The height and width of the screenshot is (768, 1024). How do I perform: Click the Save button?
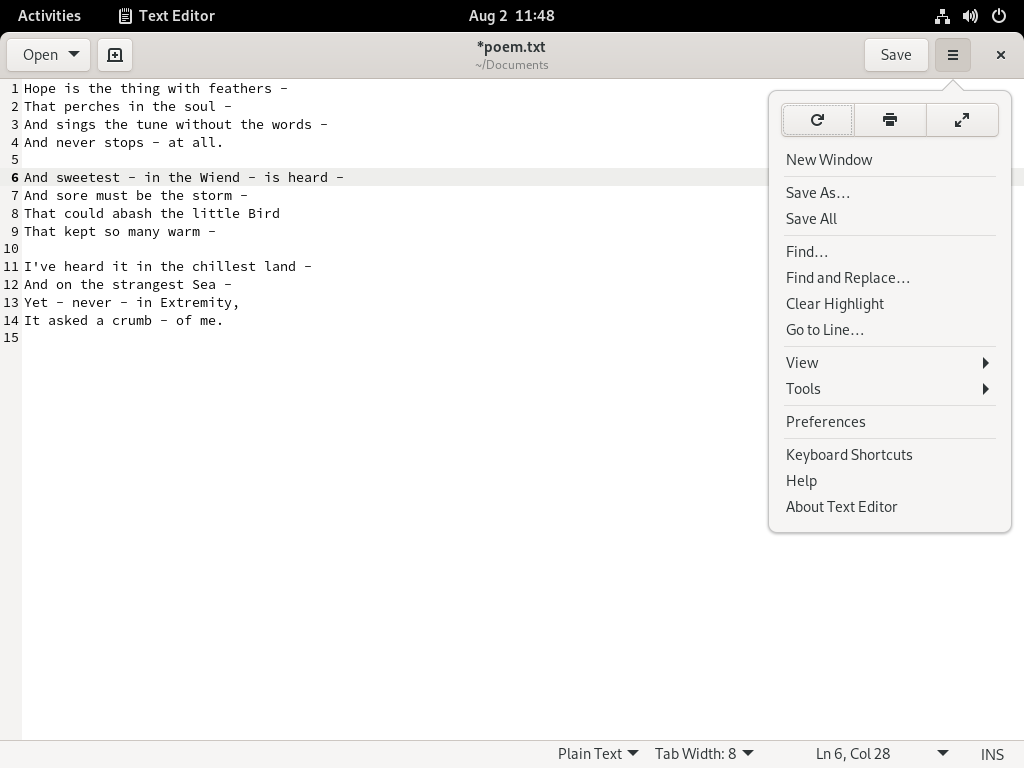896,55
